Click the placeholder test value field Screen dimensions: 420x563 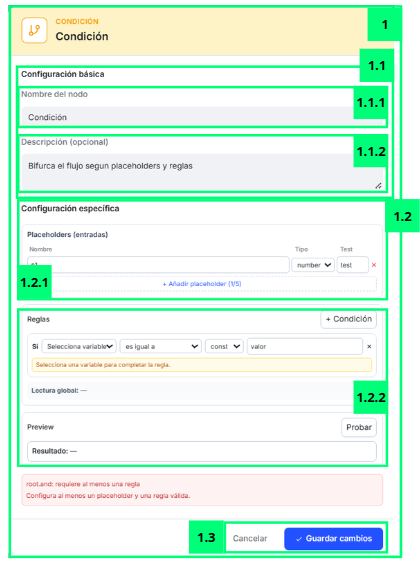[353, 265]
